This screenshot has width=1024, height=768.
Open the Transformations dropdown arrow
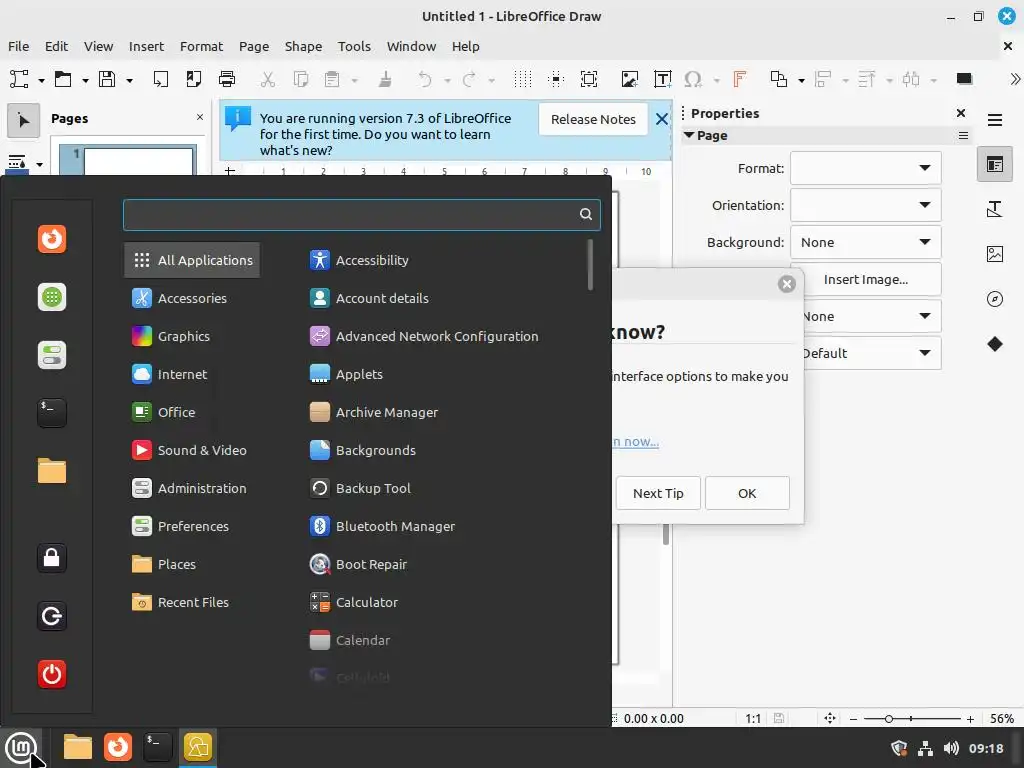(x=801, y=80)
